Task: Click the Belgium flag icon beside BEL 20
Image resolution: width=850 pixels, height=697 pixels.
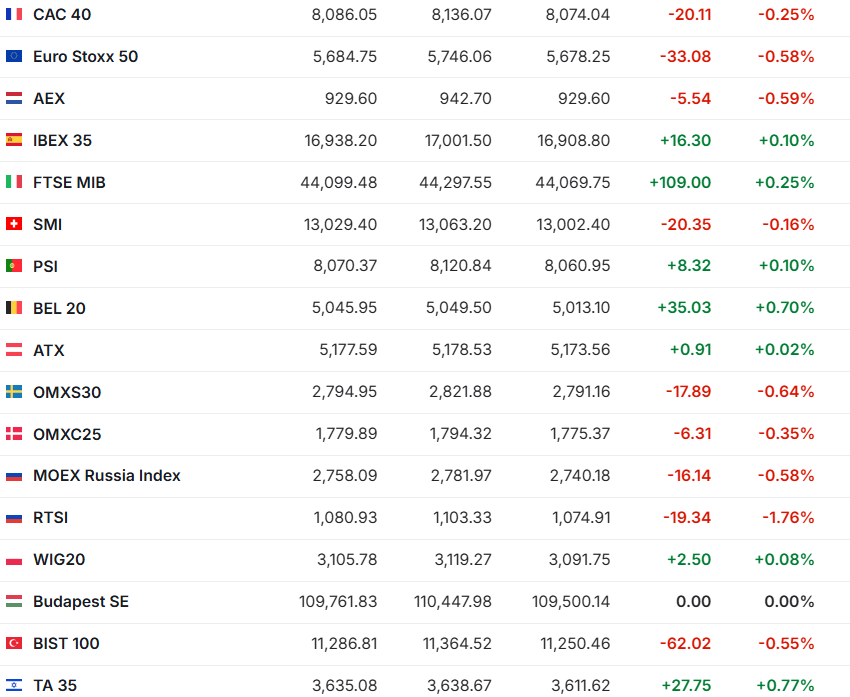Action: 14,309
